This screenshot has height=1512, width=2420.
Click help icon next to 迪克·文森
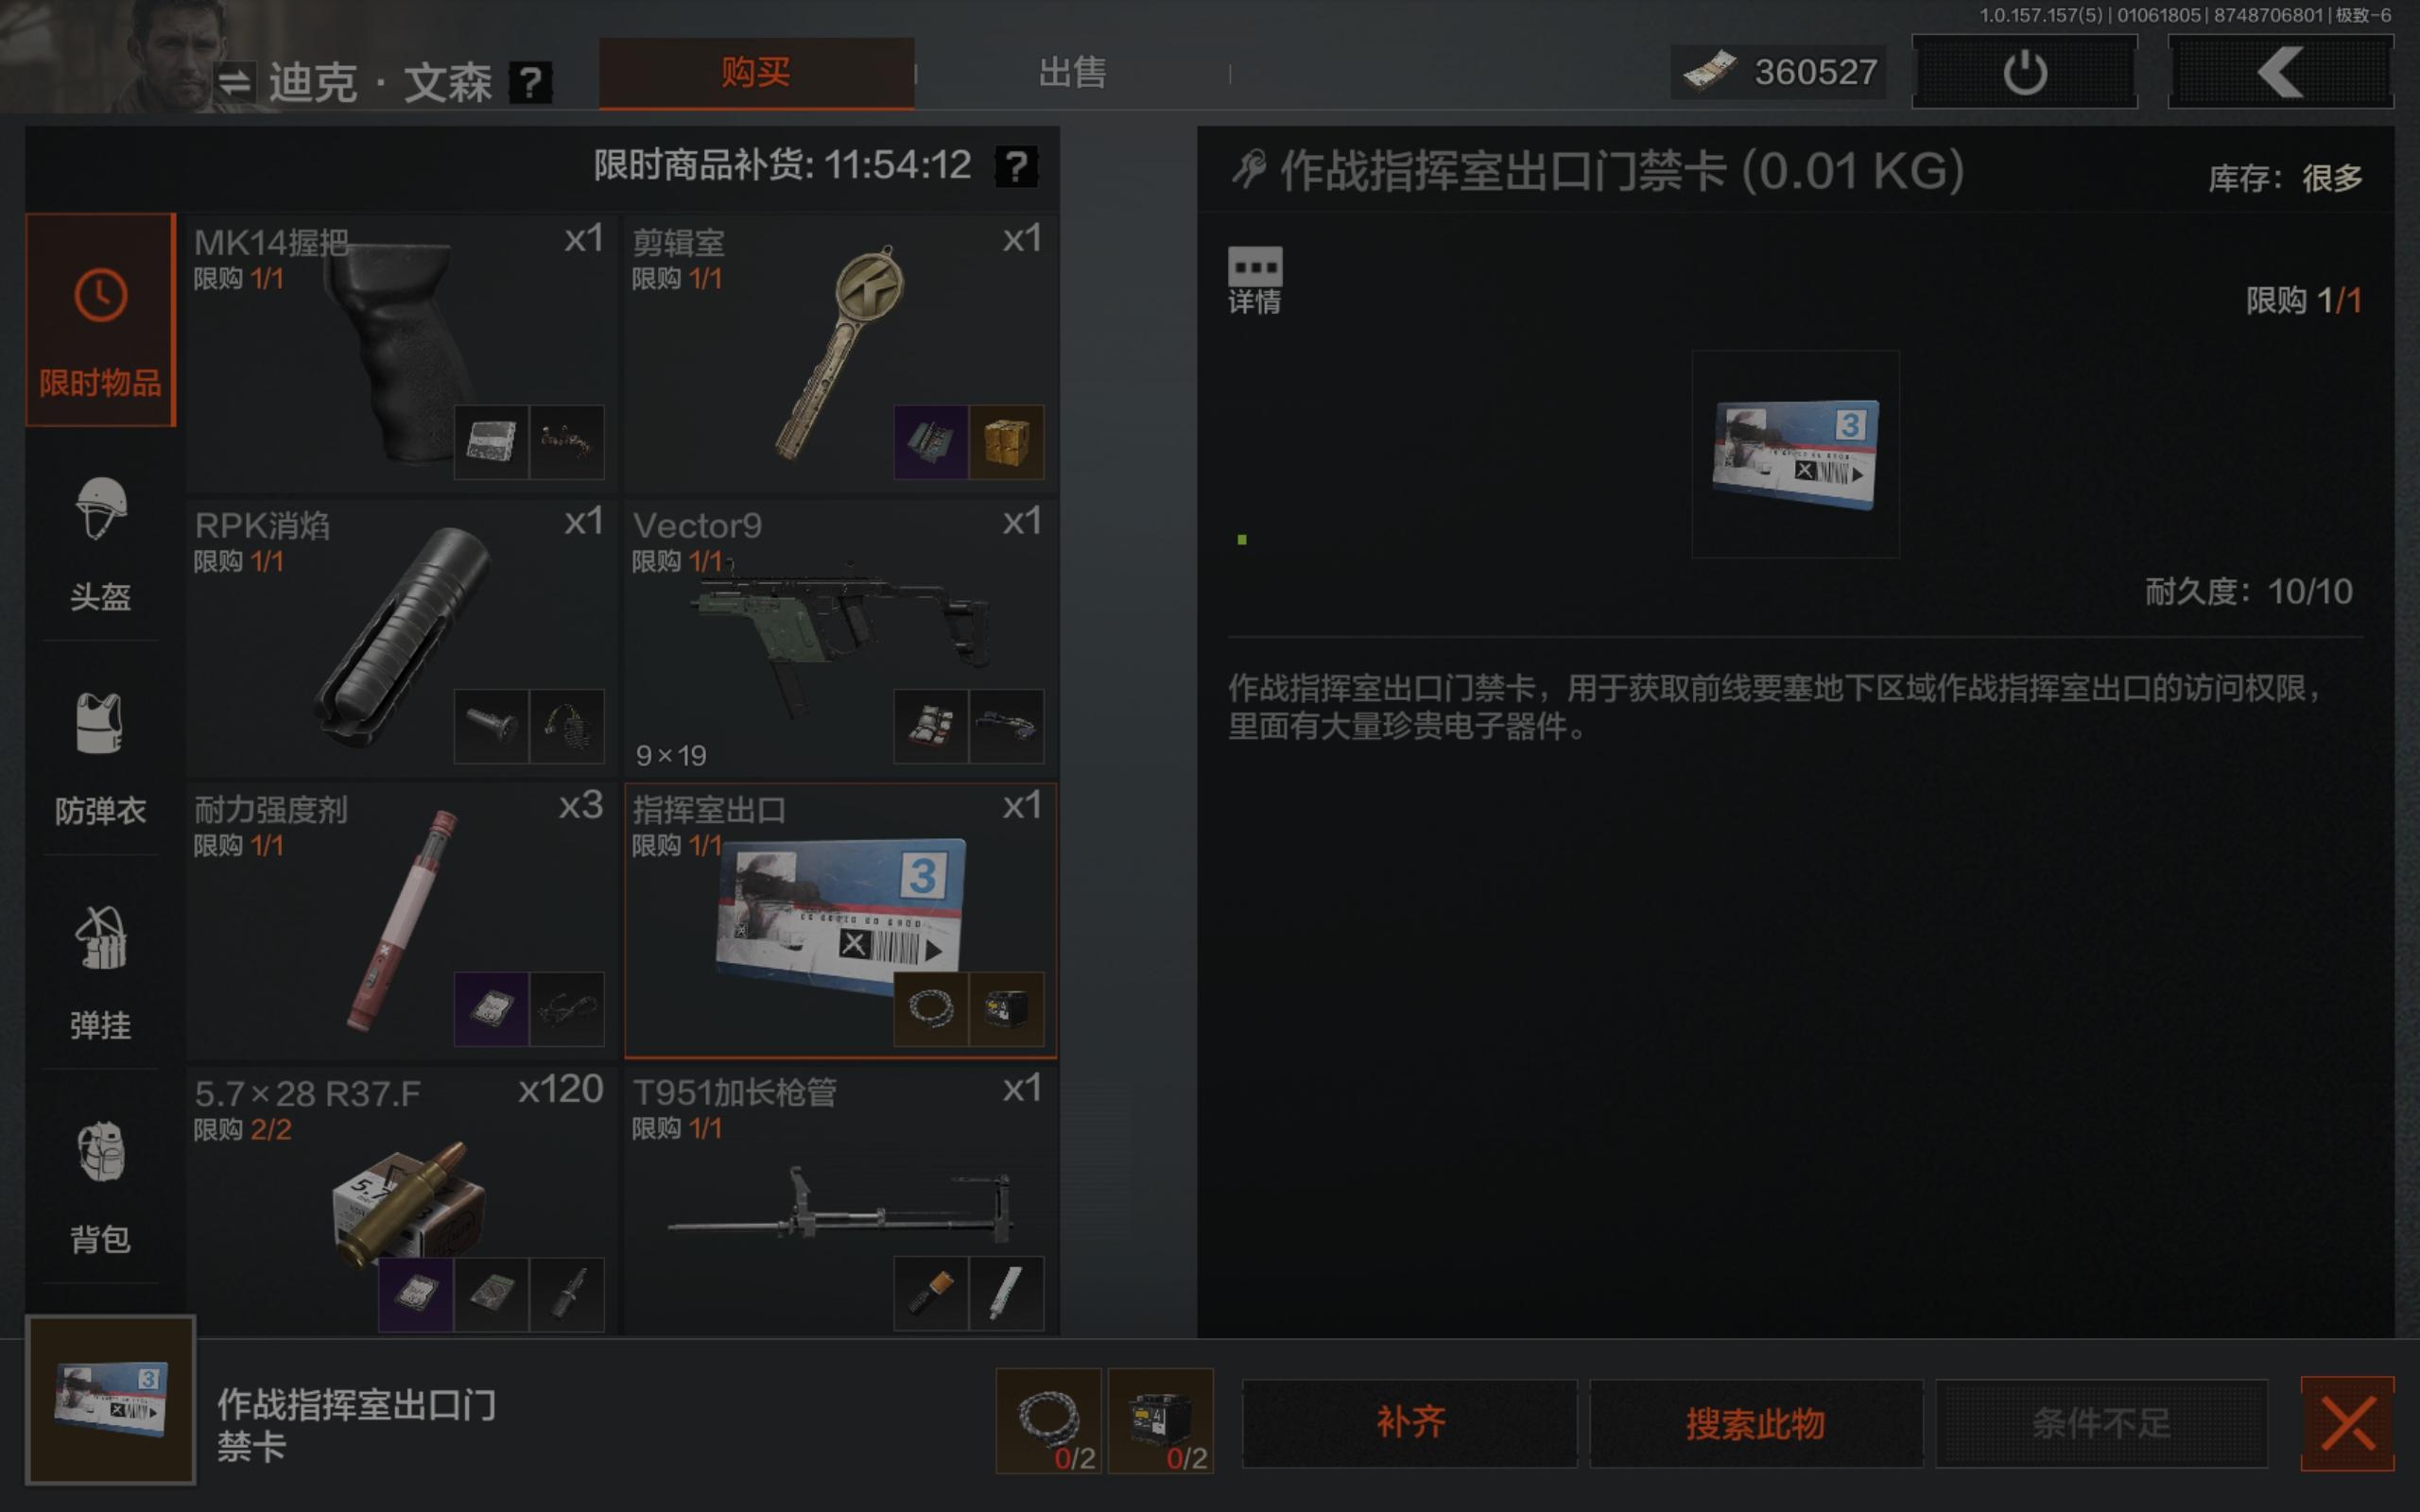(530, 82)
